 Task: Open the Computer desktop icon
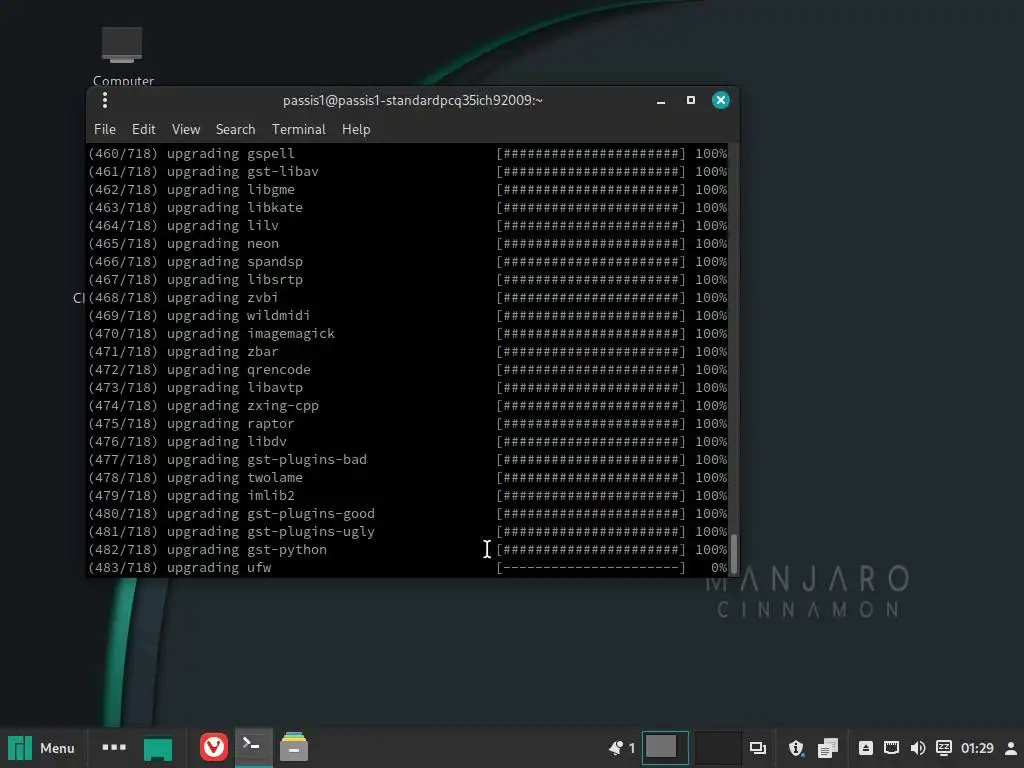(122, 55)
